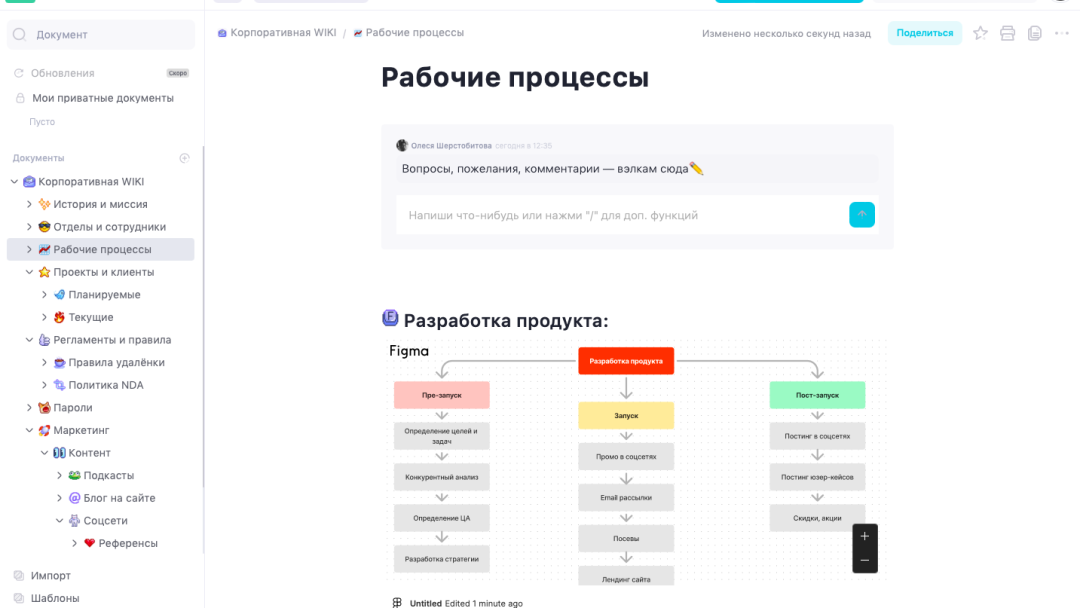Viewport: 1080px width, 608px height.
Task: Select Правила удалёнки in the sidebar
Action: coord(116,363)
